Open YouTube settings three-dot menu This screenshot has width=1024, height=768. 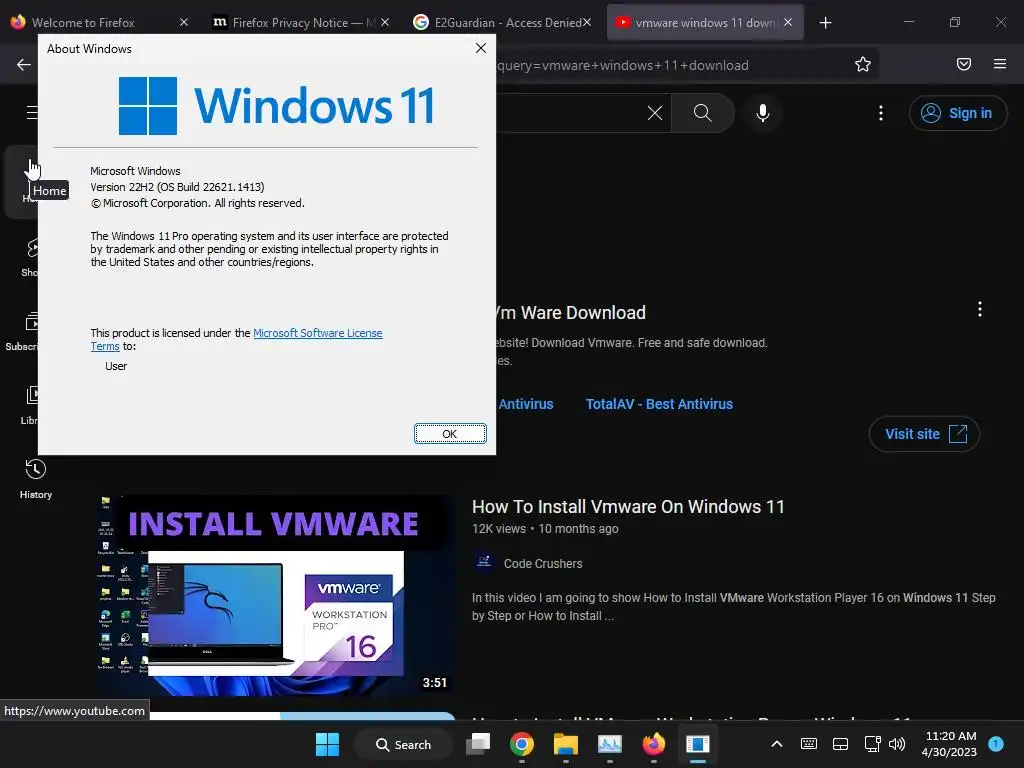click(881, 113)
